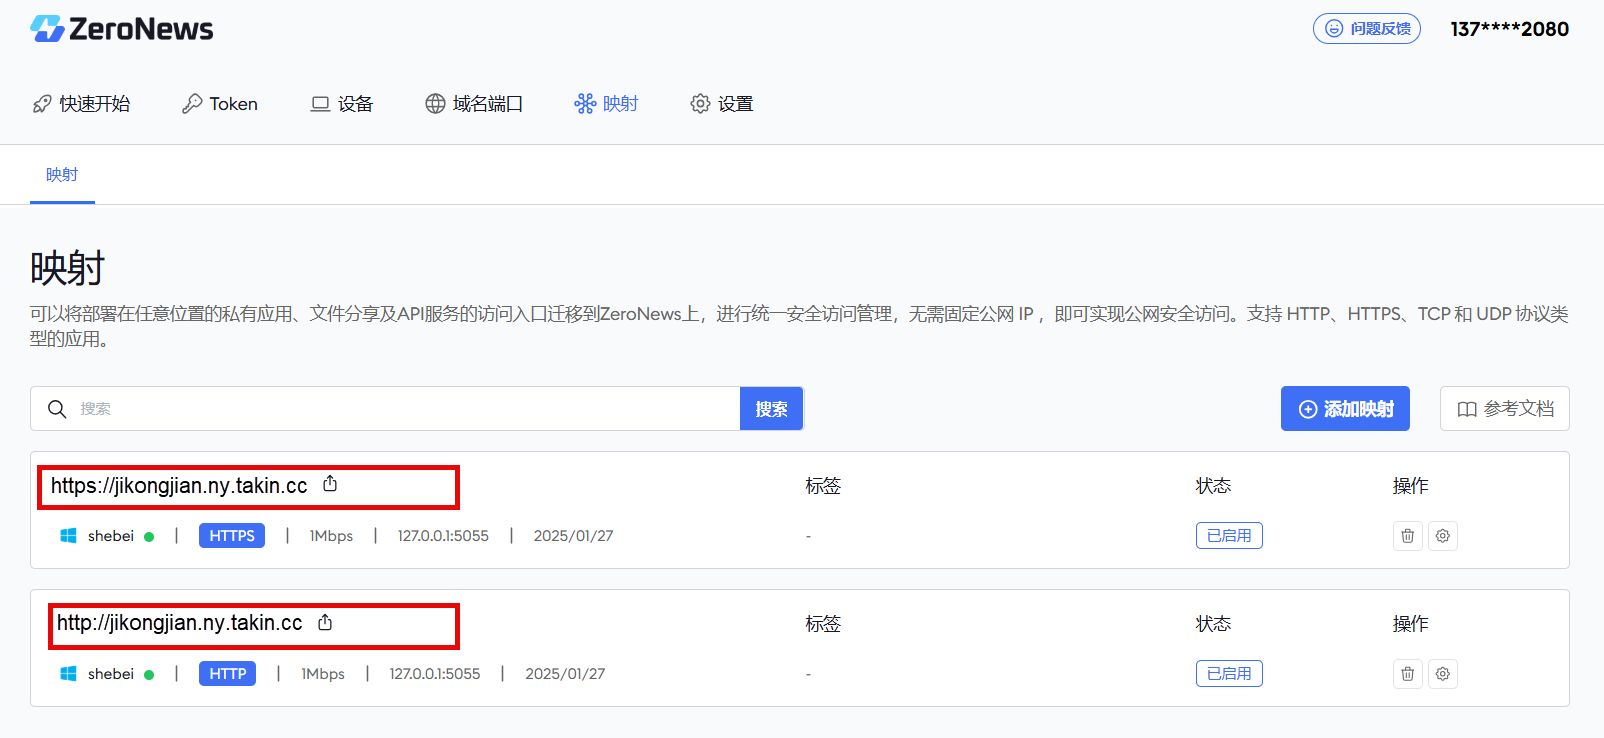Open http://jikongjian.ny.takin.cc link
This screenshot has height=738, width=1604.
click(x=179, y=623)
